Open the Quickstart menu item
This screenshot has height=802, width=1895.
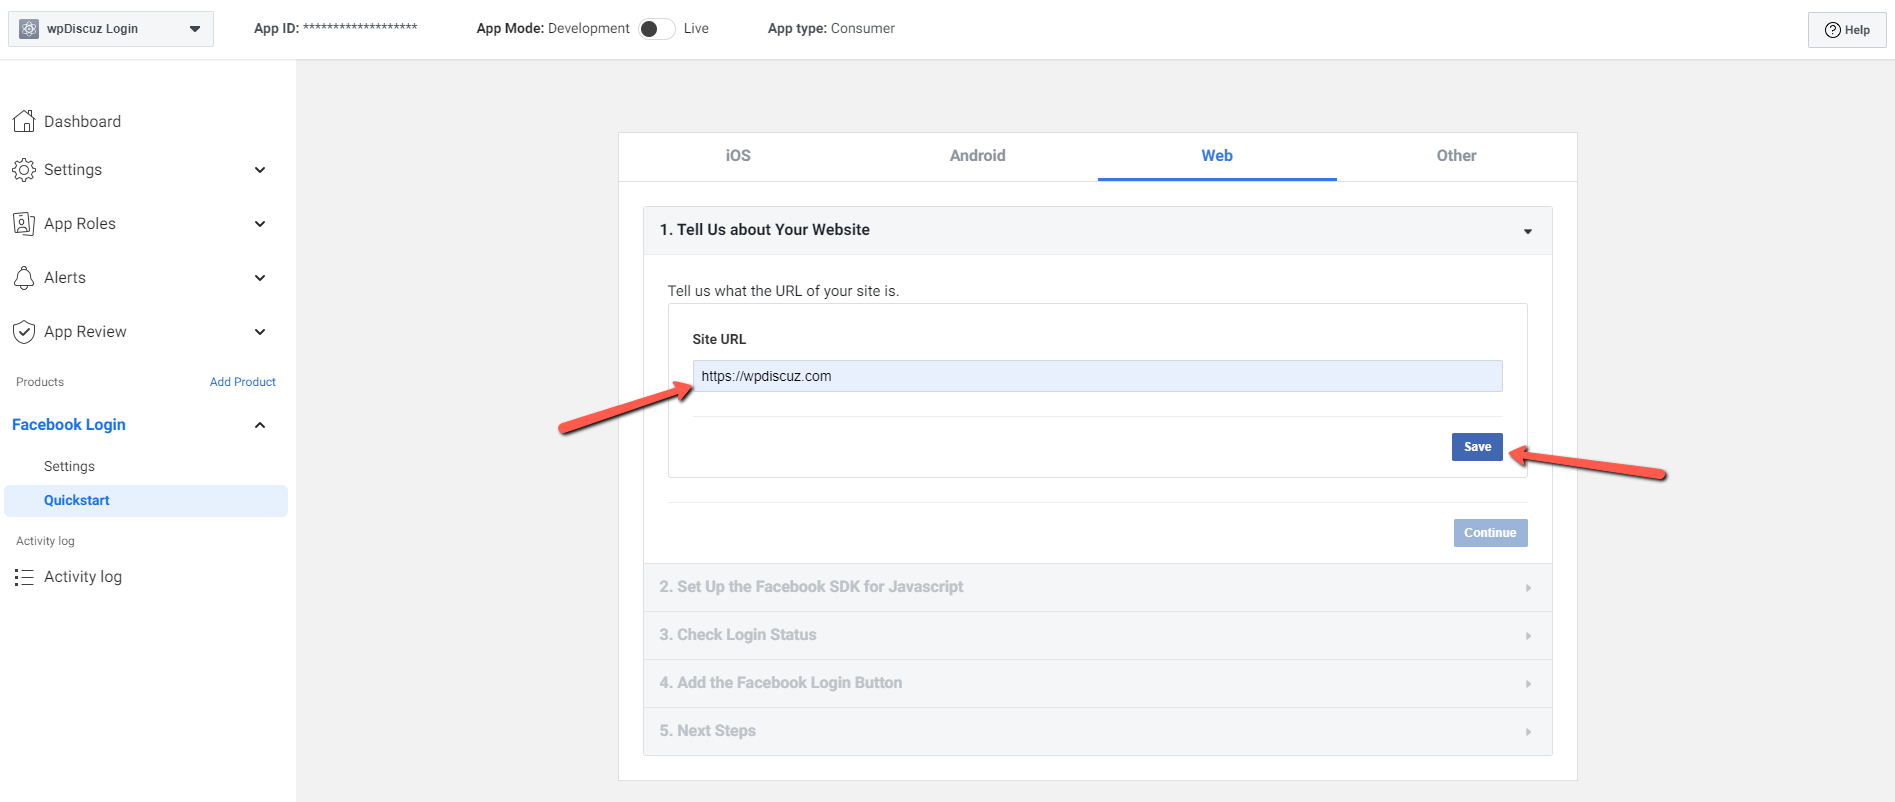146,501
